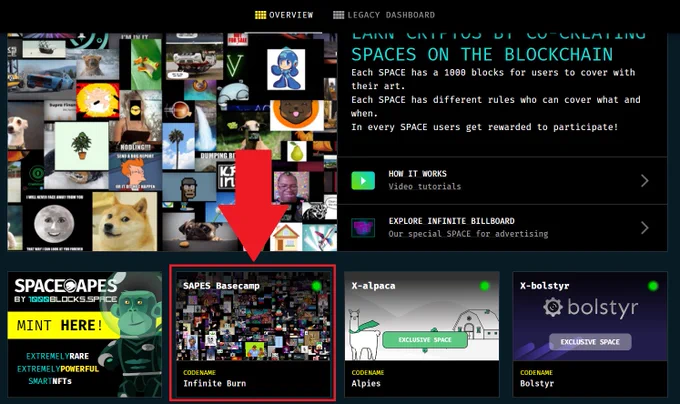Click the pear image in the collage
Screen dimensions: 680x404
coord(297,152)
